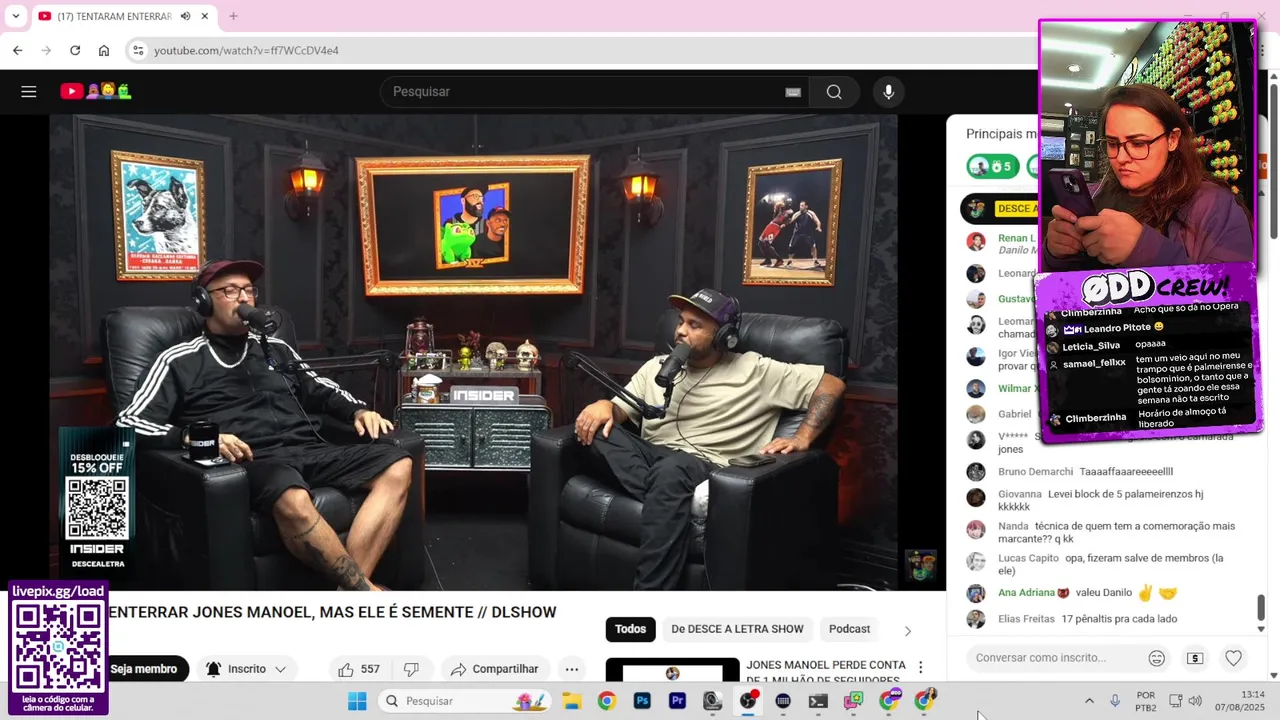
Task: Click the channel watermark in the video corner
Action: click(921, 565)
